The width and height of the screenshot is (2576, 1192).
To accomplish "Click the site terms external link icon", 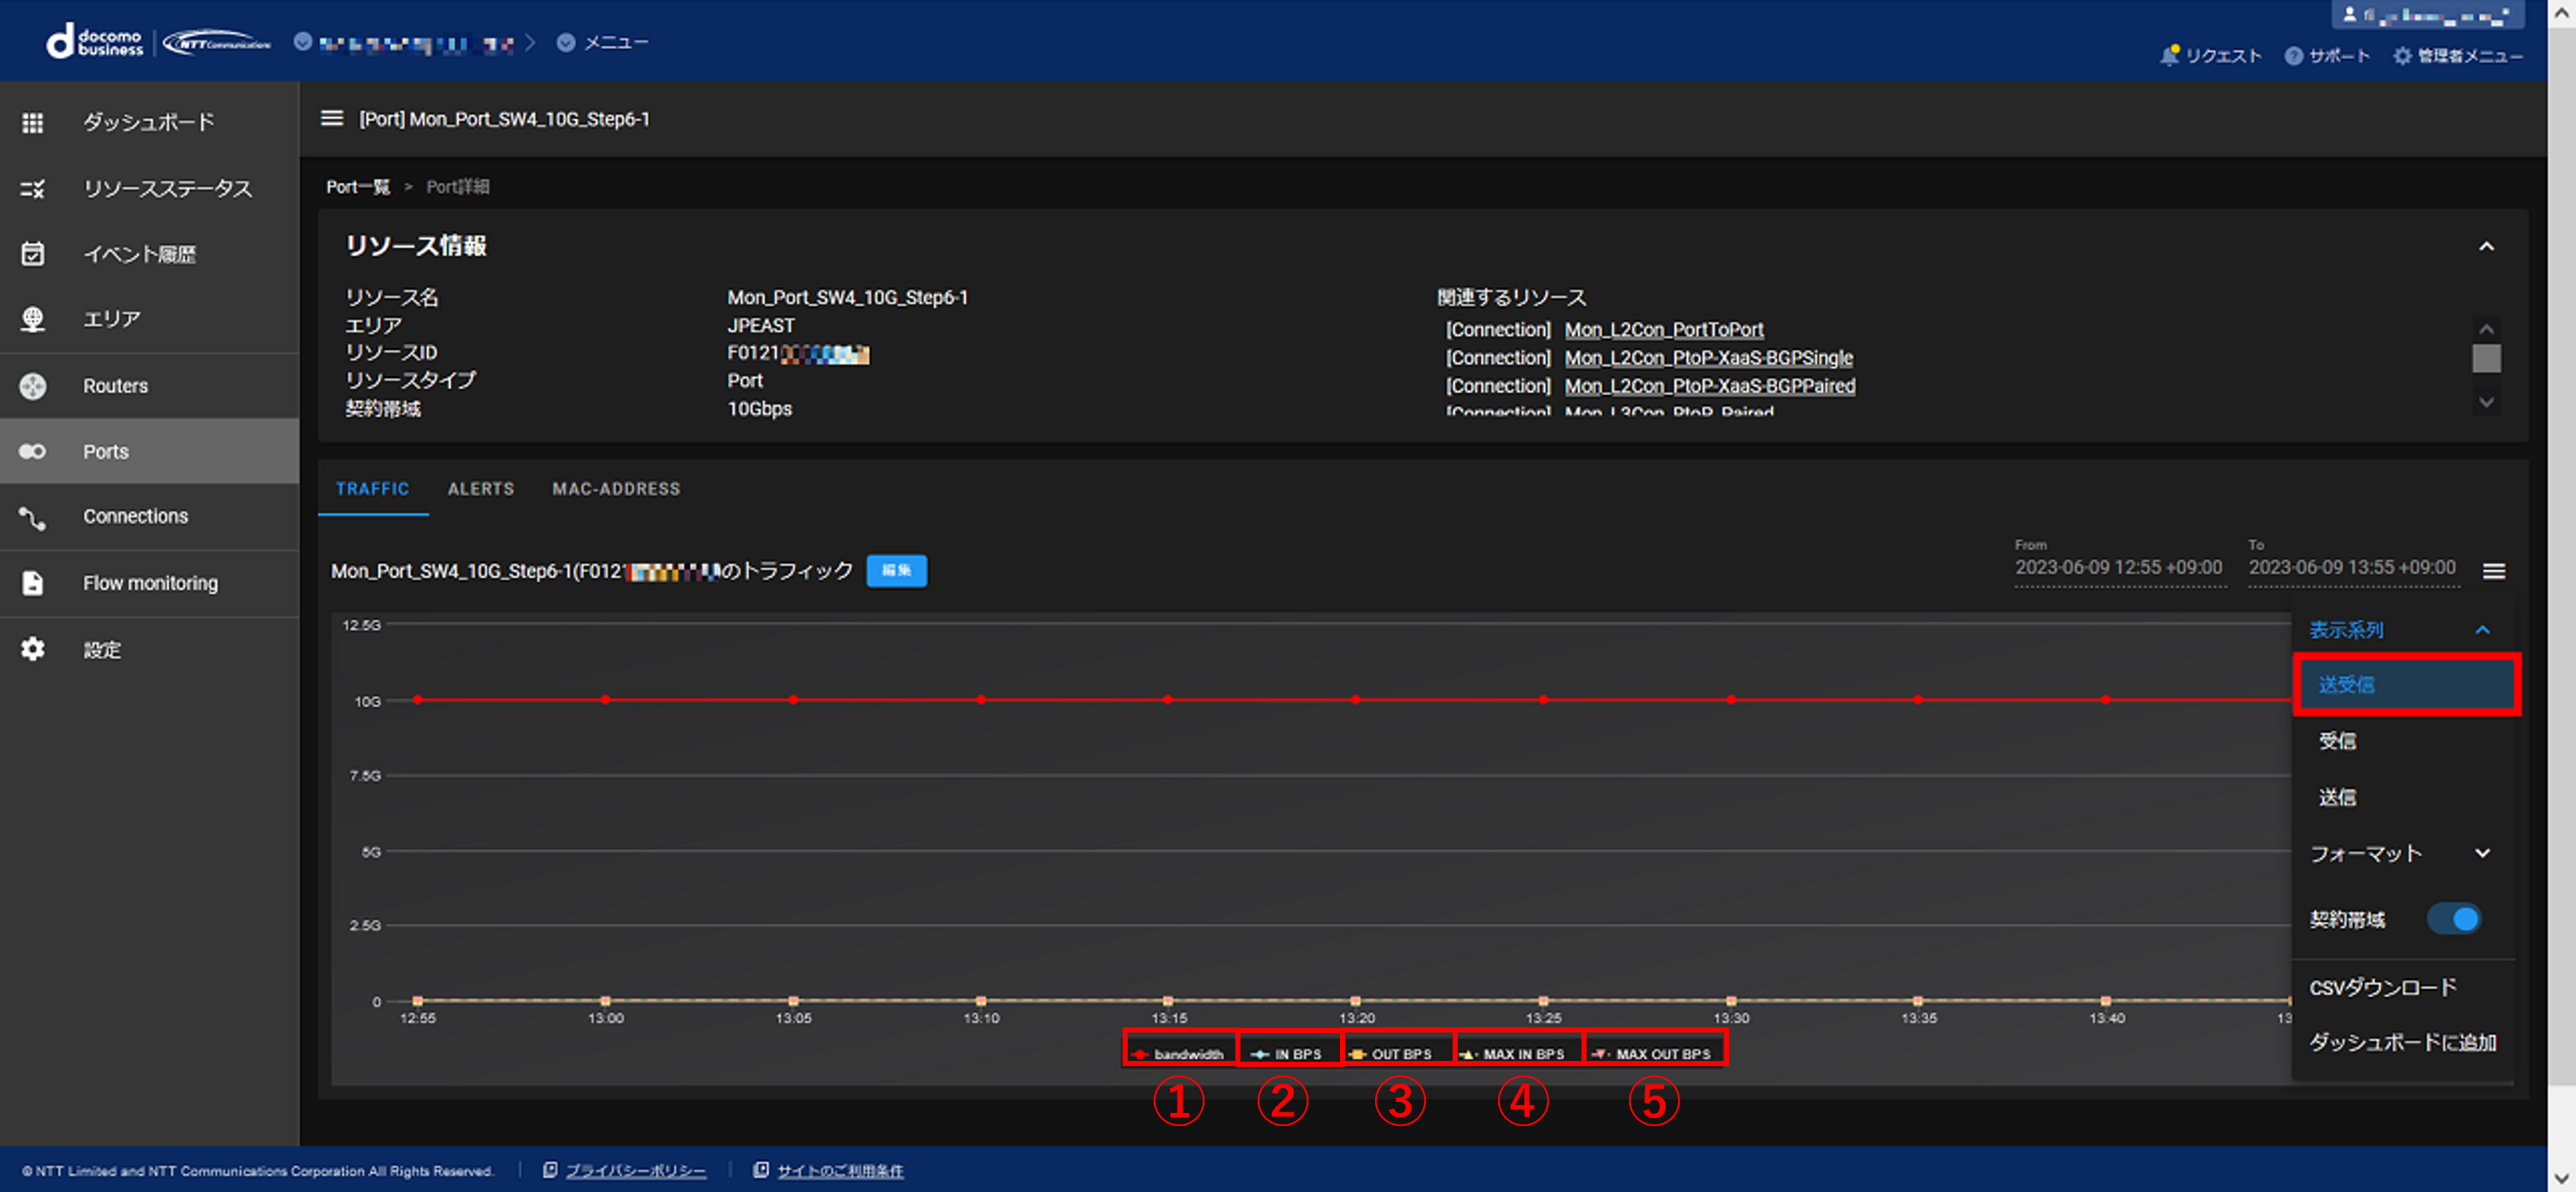I will point(761,1170).
